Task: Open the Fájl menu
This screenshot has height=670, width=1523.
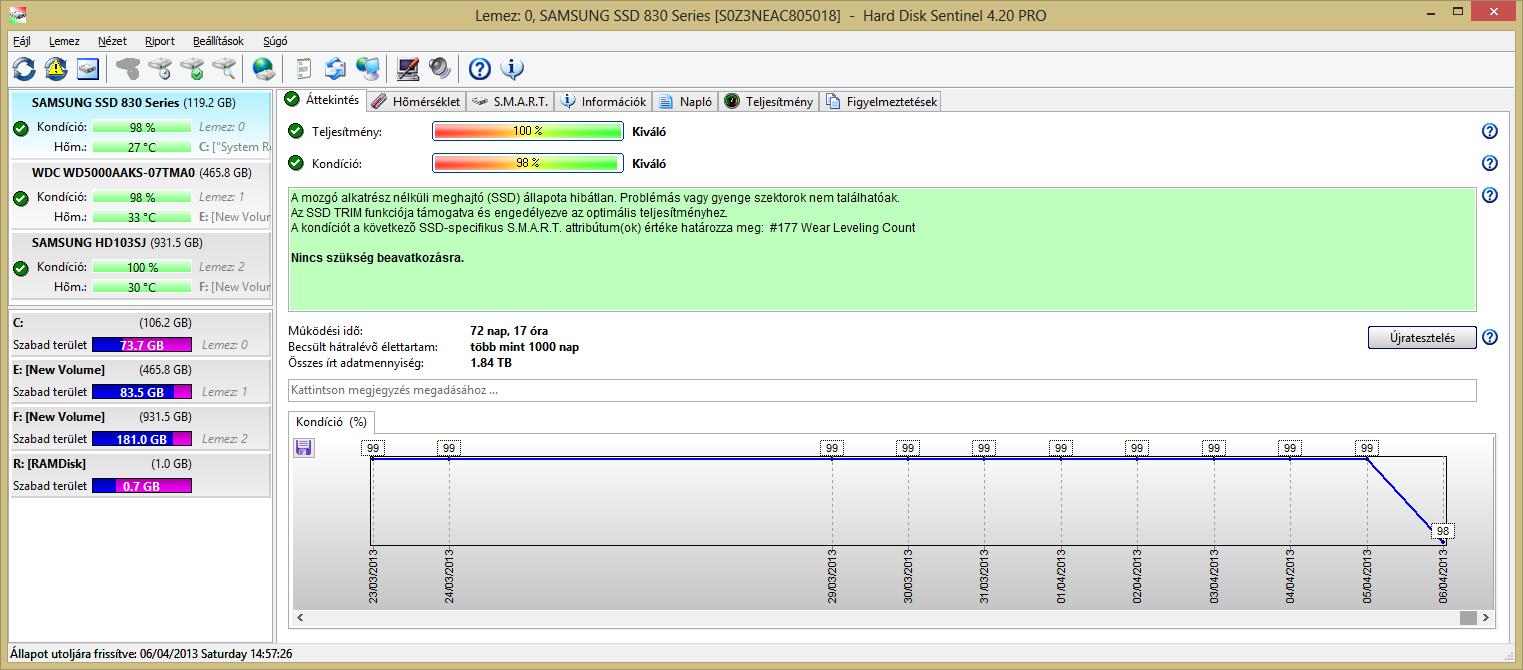Action: click(x=22, y=41)
